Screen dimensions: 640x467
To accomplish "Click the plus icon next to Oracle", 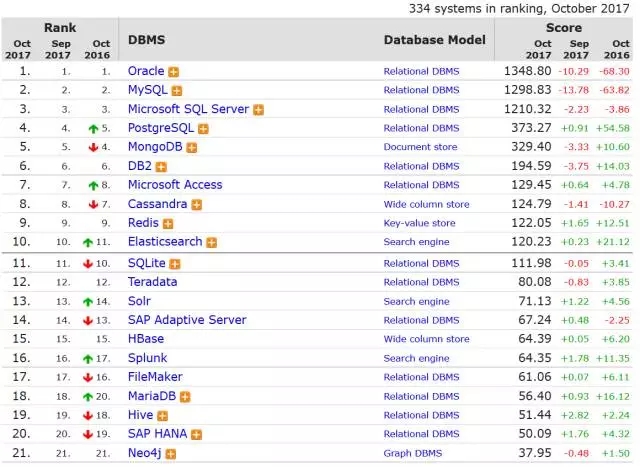I will pyautogui.click(x=173, y=72).
